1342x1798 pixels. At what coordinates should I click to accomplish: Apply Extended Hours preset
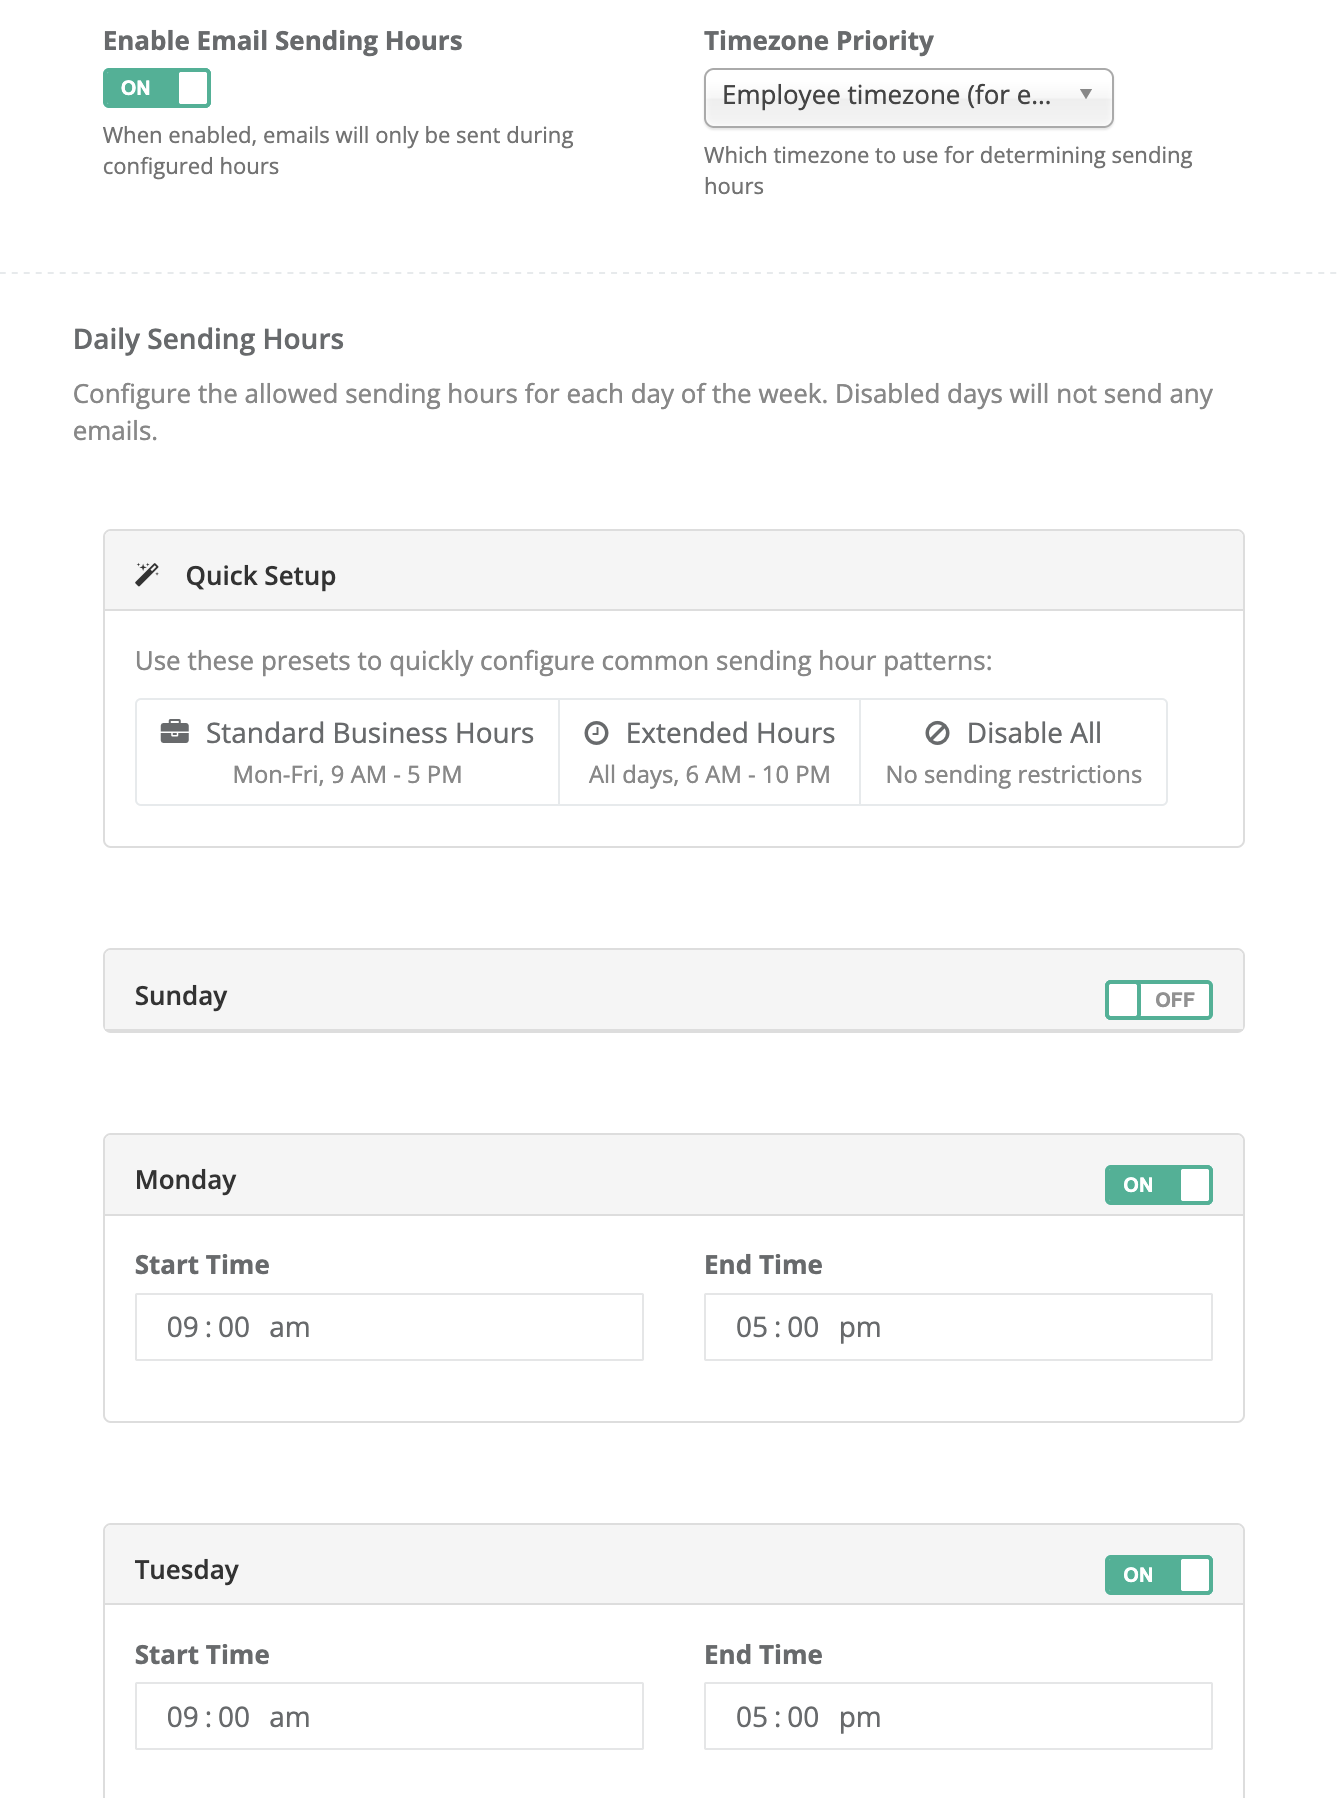tap(710, 752)
